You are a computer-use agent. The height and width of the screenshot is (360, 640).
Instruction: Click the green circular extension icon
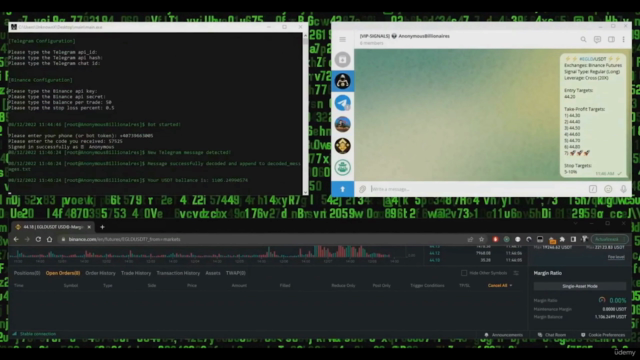tap(507, 239)
